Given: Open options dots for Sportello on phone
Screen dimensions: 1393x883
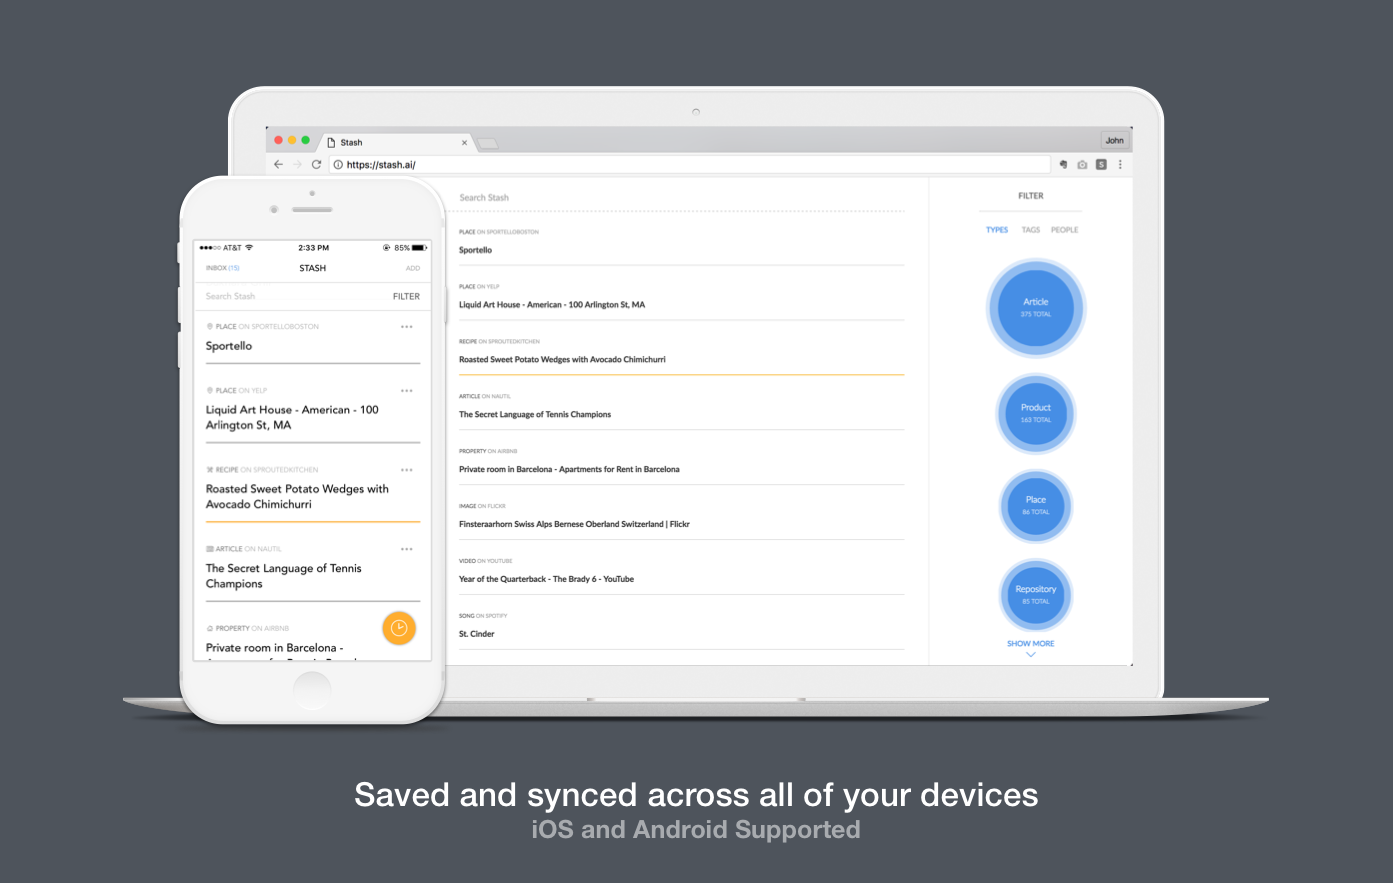Looking at the screenshot, I should coord(406,327).
